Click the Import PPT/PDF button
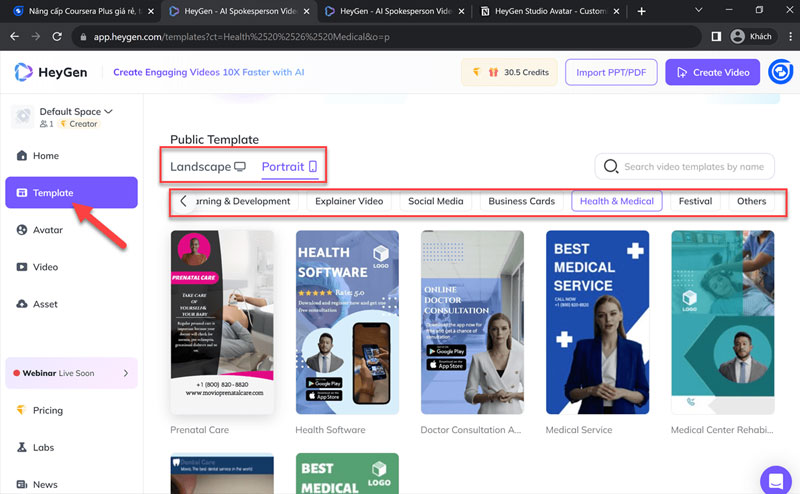This screenshot has width=800, height=494. (610, 72)
